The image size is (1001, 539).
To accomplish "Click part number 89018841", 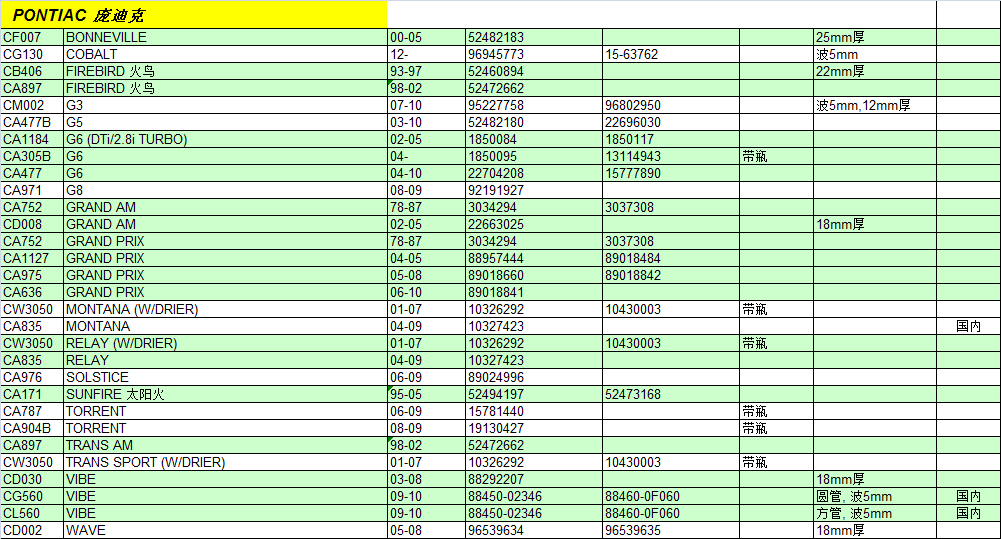I will (x=534, y=292).
